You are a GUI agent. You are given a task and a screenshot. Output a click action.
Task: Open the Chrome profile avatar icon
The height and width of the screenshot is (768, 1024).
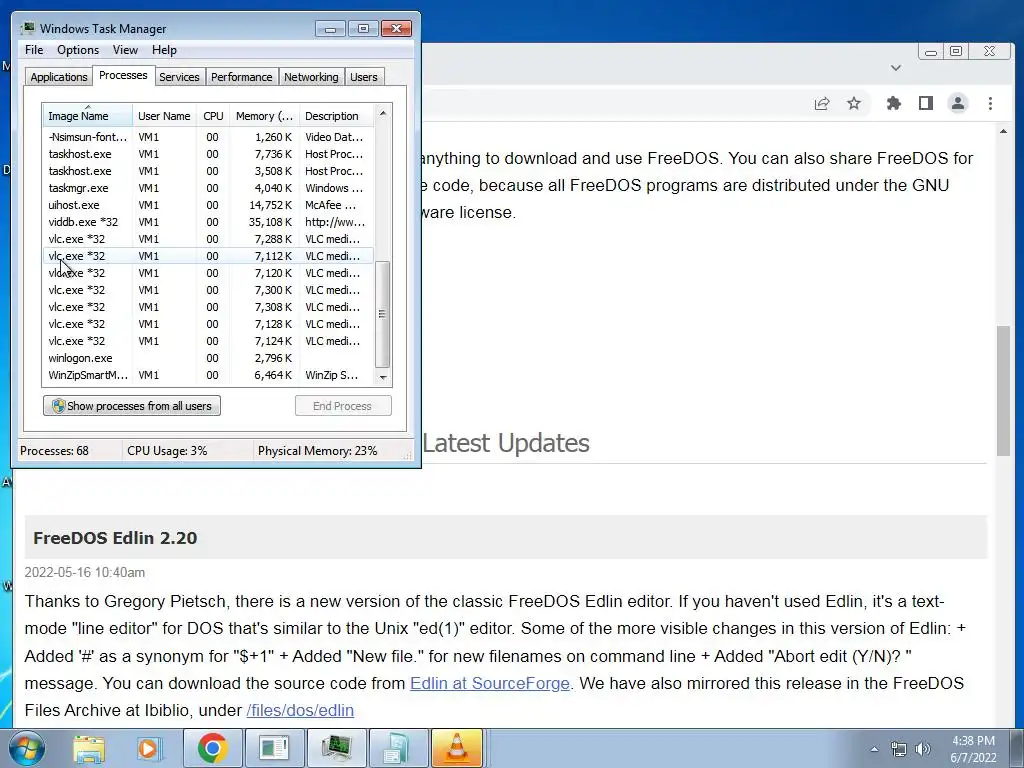(957, 103)
